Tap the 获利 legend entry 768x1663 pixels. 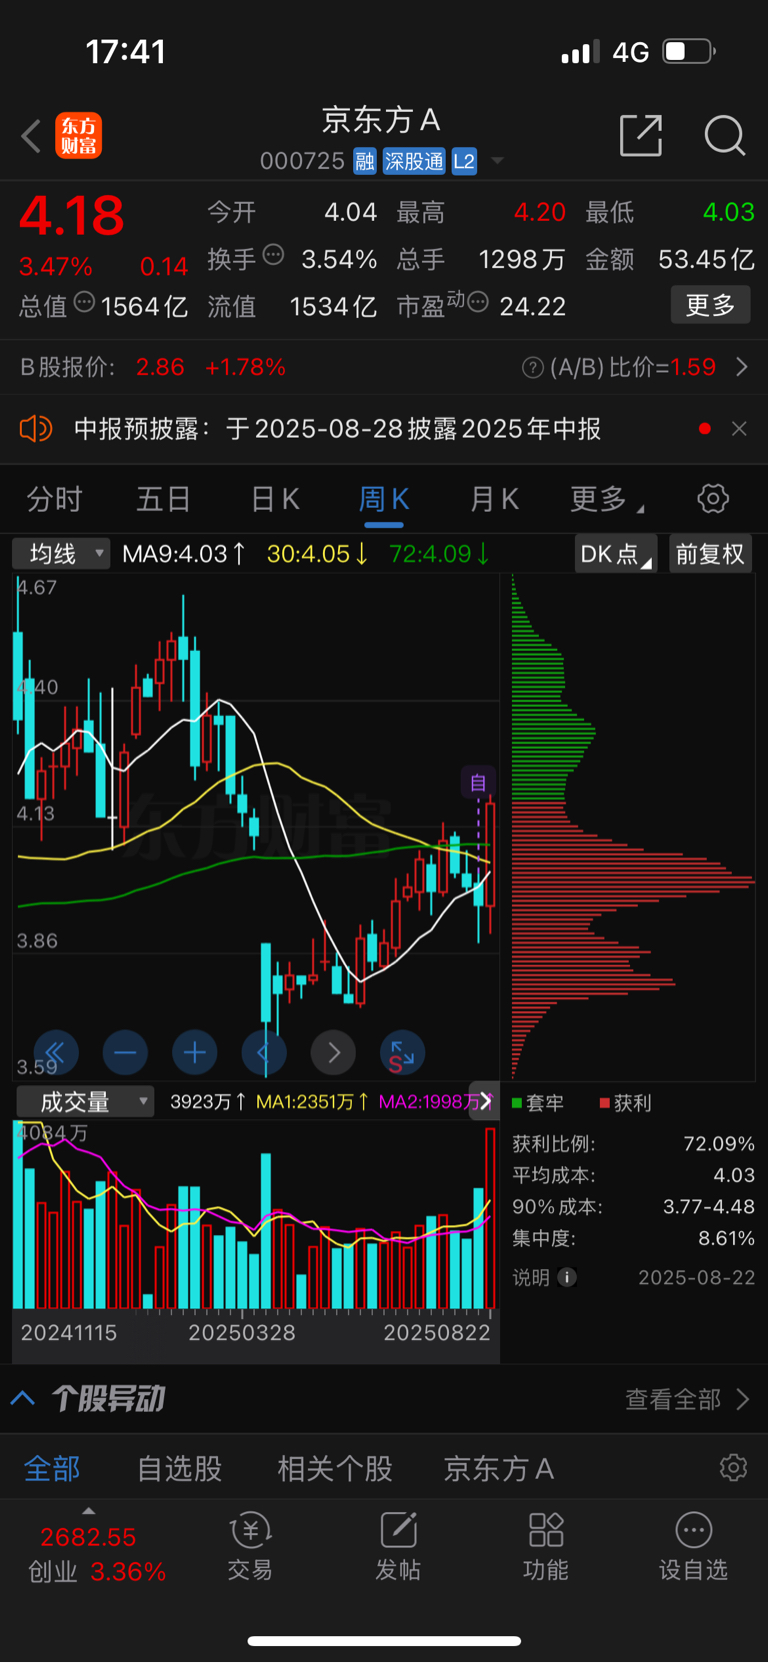[626, 1102]
